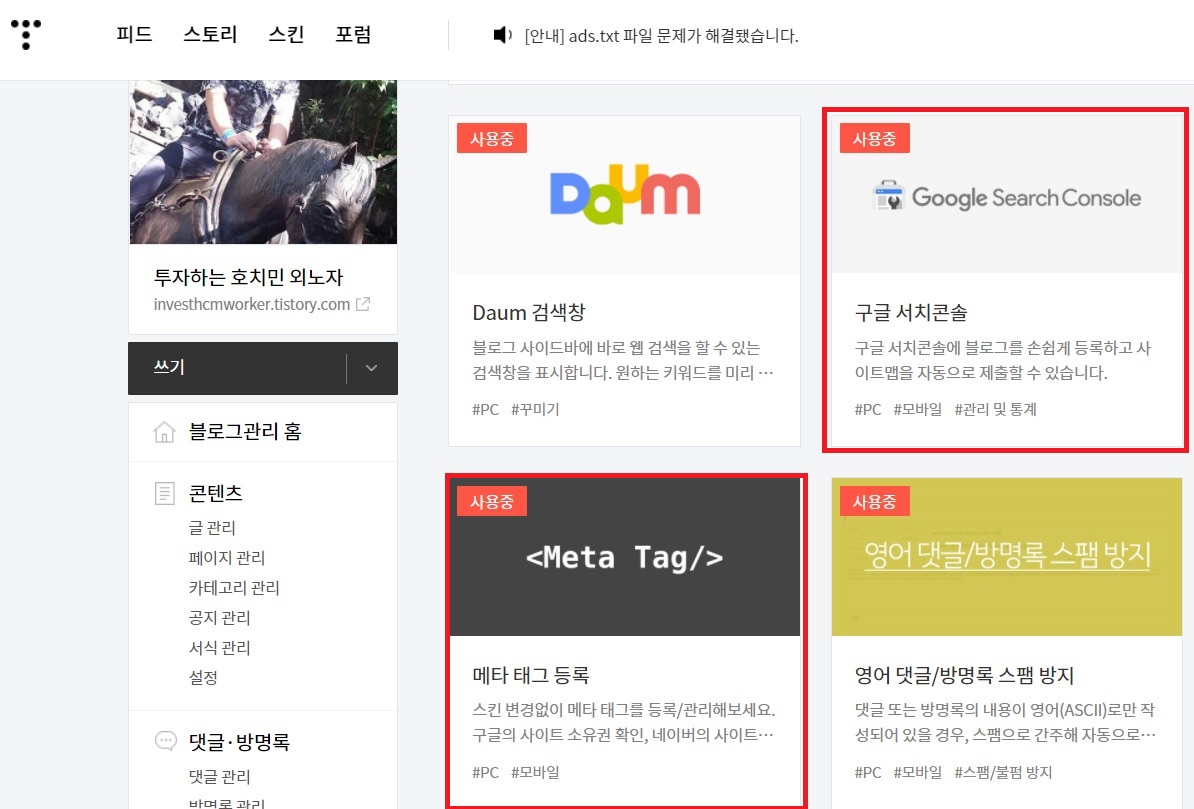Open the 콘텐츠 section
This screenshot has height=809, width=1194.
pyautogui.click(x=215, y=493)
